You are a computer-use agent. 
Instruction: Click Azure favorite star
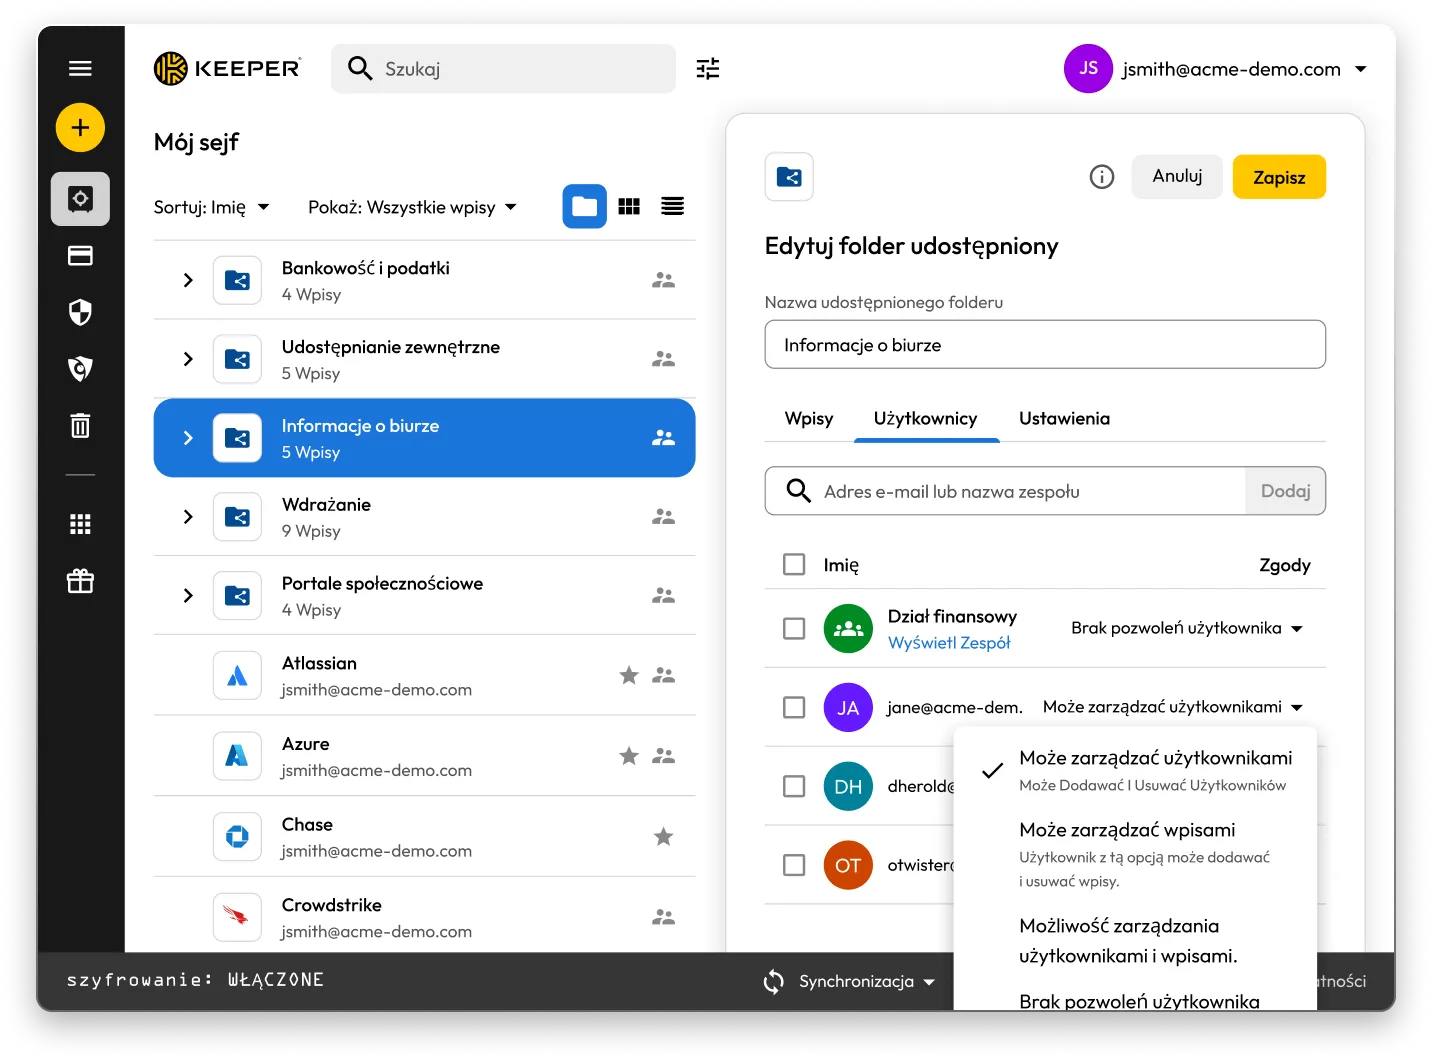(629, 756)
